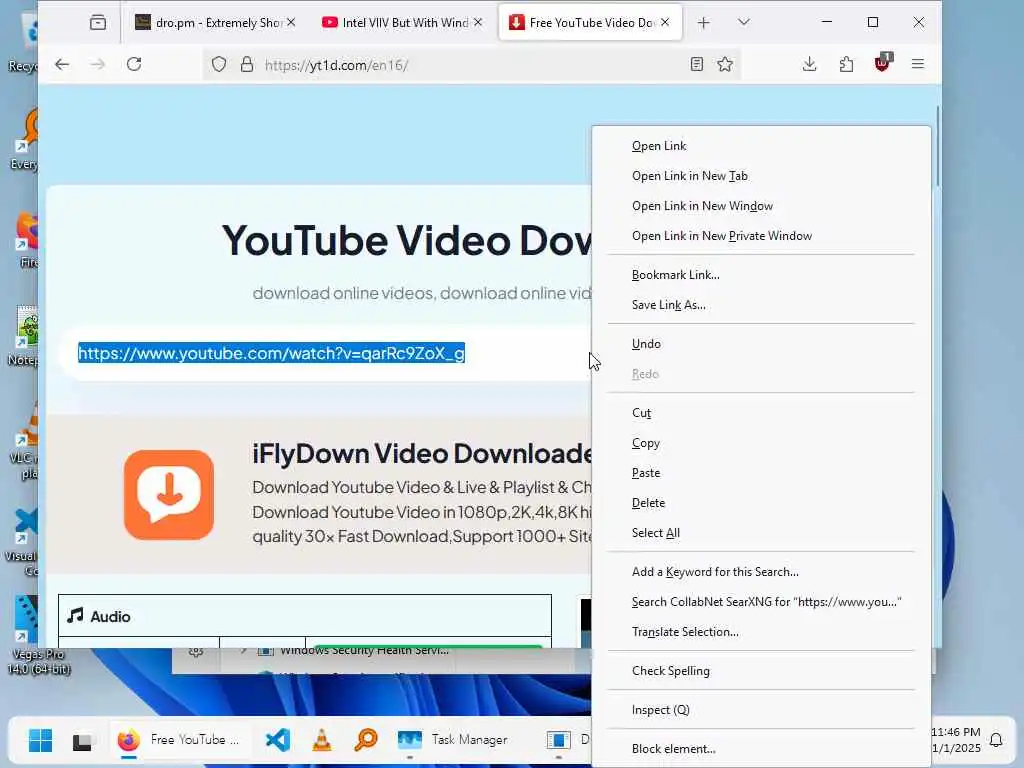Screen dimensions: 1024x768
Task: Open the uBlock Origin extension icon
Action: click(x=883, y=63)
